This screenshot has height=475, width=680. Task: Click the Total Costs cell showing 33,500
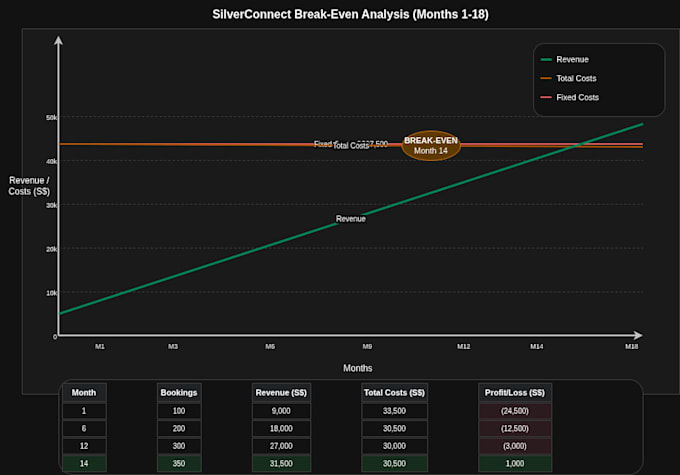[394, 411]
